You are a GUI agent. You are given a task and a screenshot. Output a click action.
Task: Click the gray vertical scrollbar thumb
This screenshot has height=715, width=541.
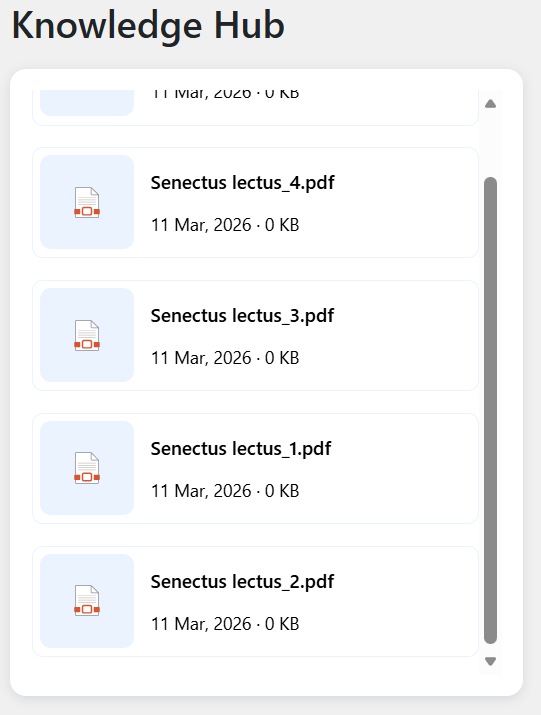coord(490,410)
